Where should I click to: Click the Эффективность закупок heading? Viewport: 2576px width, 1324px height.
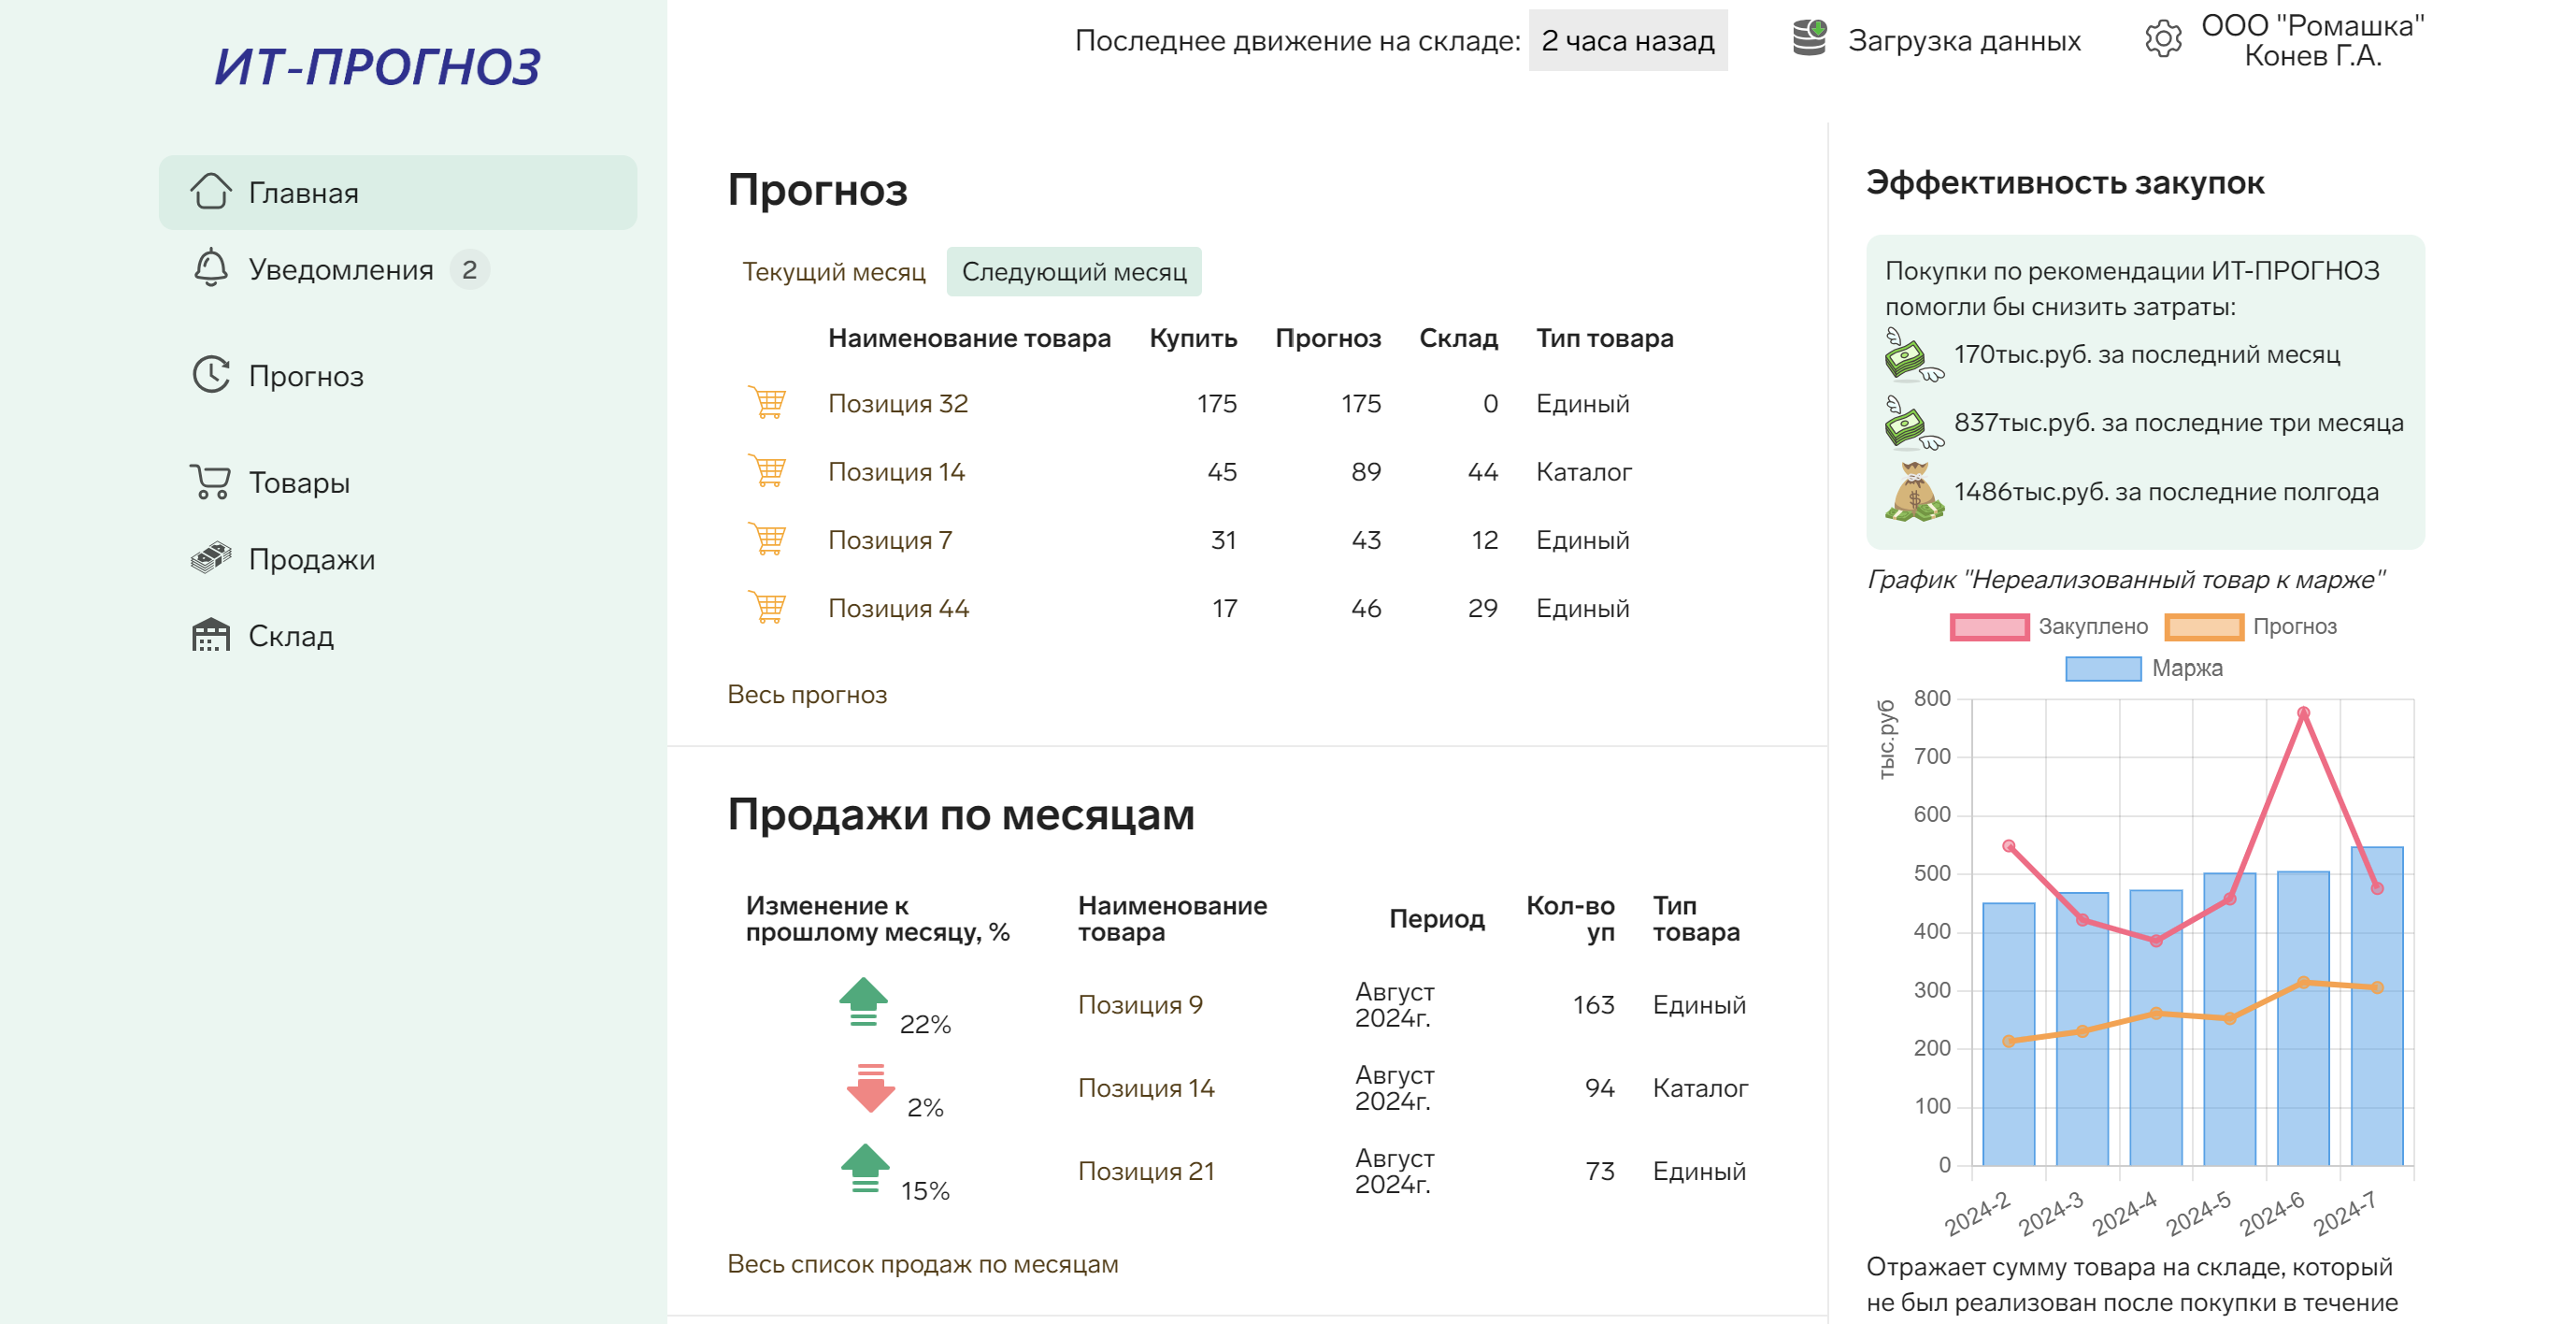coord(2064,182)
